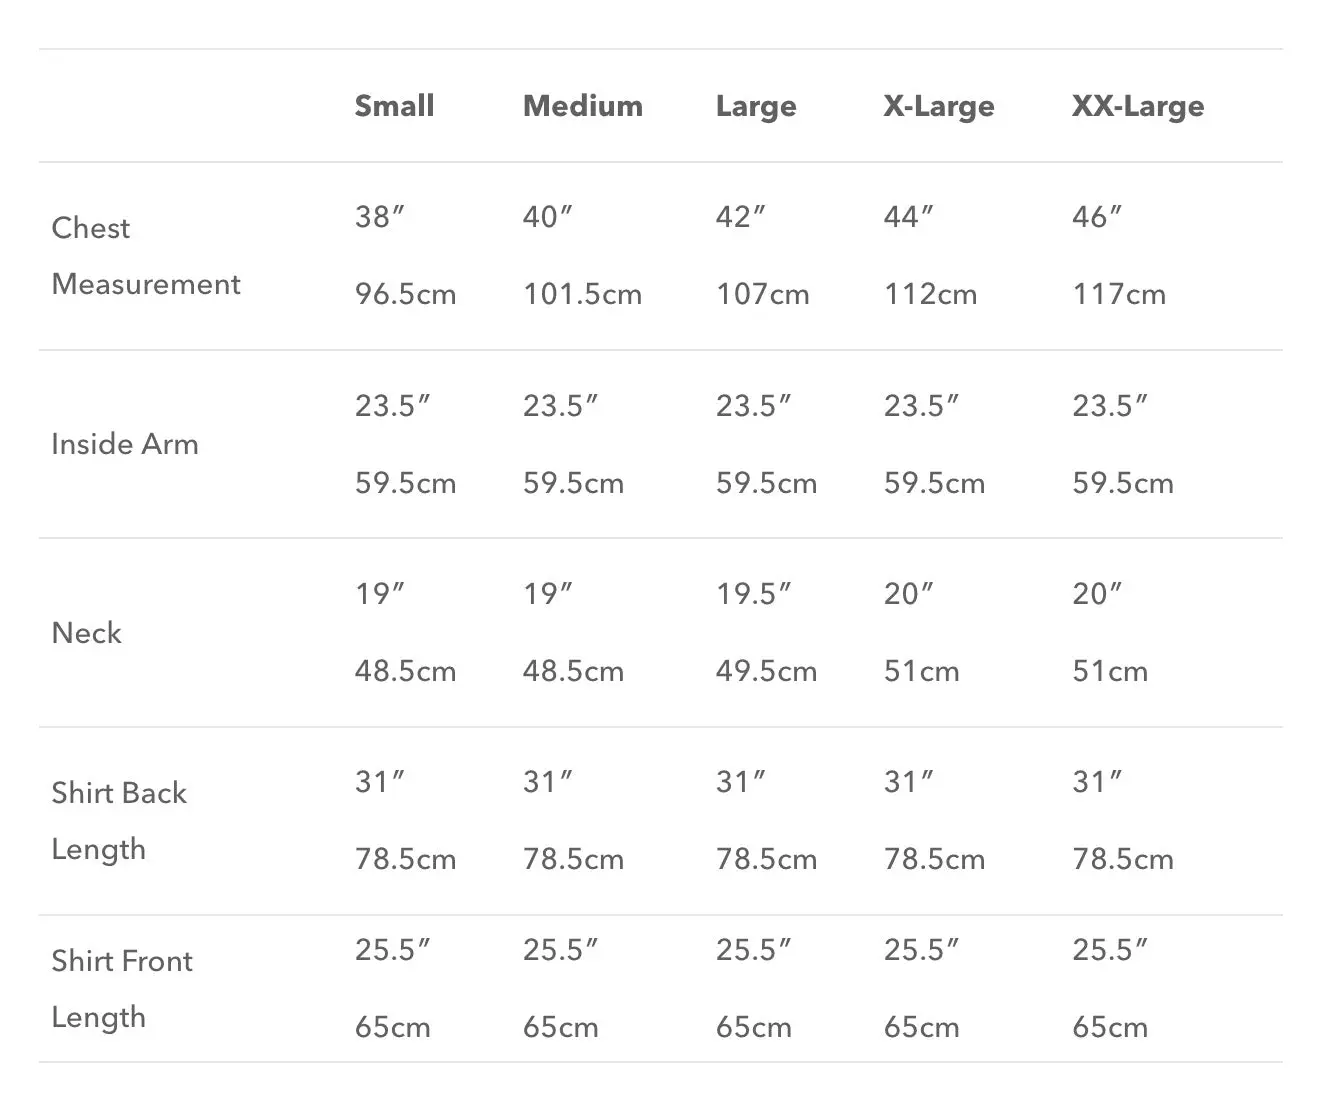Click the 42″ chest value for Large

click(x=740, y=217)
